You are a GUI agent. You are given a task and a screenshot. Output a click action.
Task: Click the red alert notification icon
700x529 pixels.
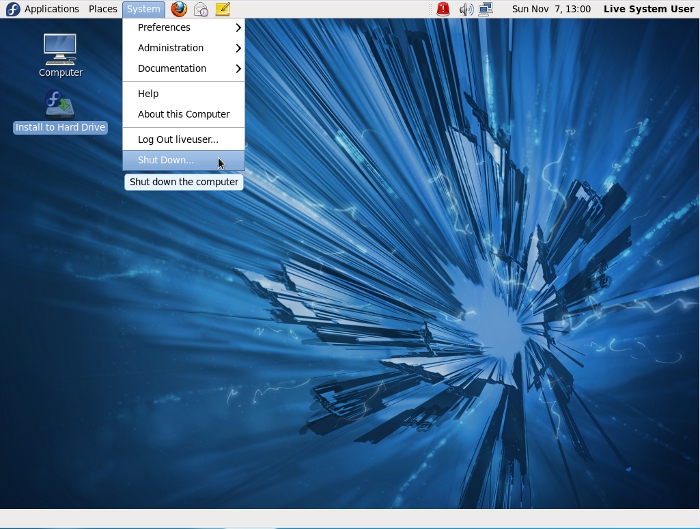point(443,9)
